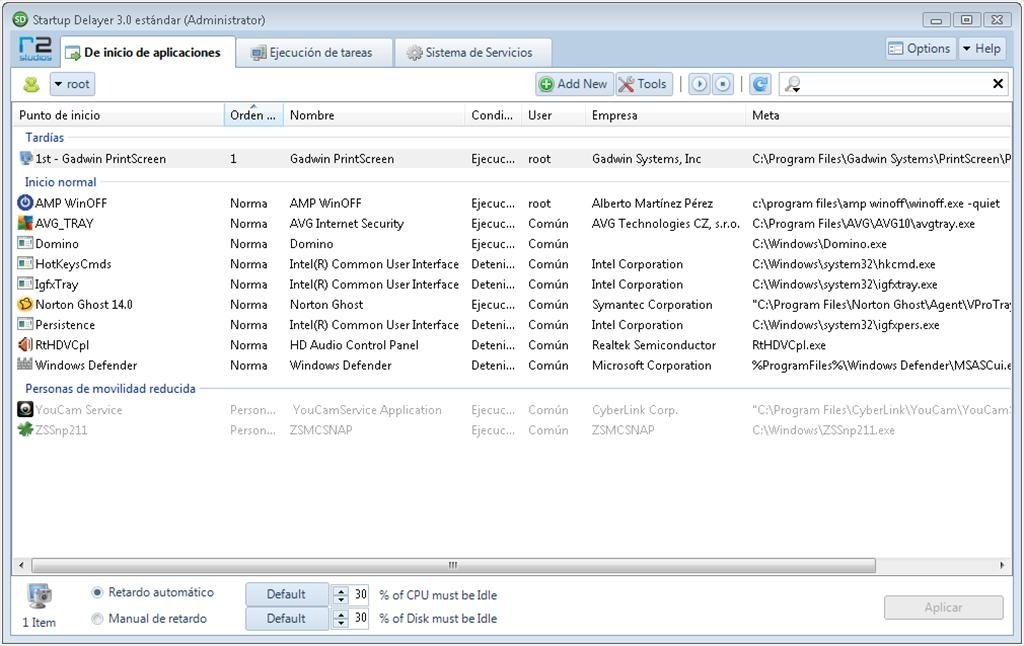The image size is (1024, 646).
Task: Click Default button for Disk idle
Action: (x=287, y=618)
